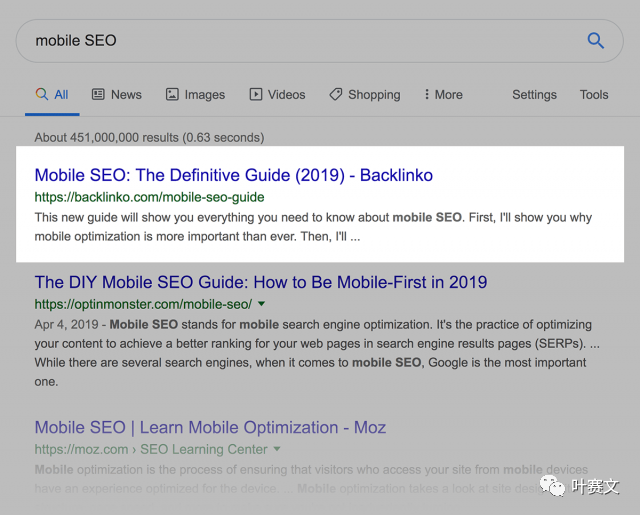Click the backlinko.com green URL
Viewport: 640px width, 515px height.
[x=149, y=197]
